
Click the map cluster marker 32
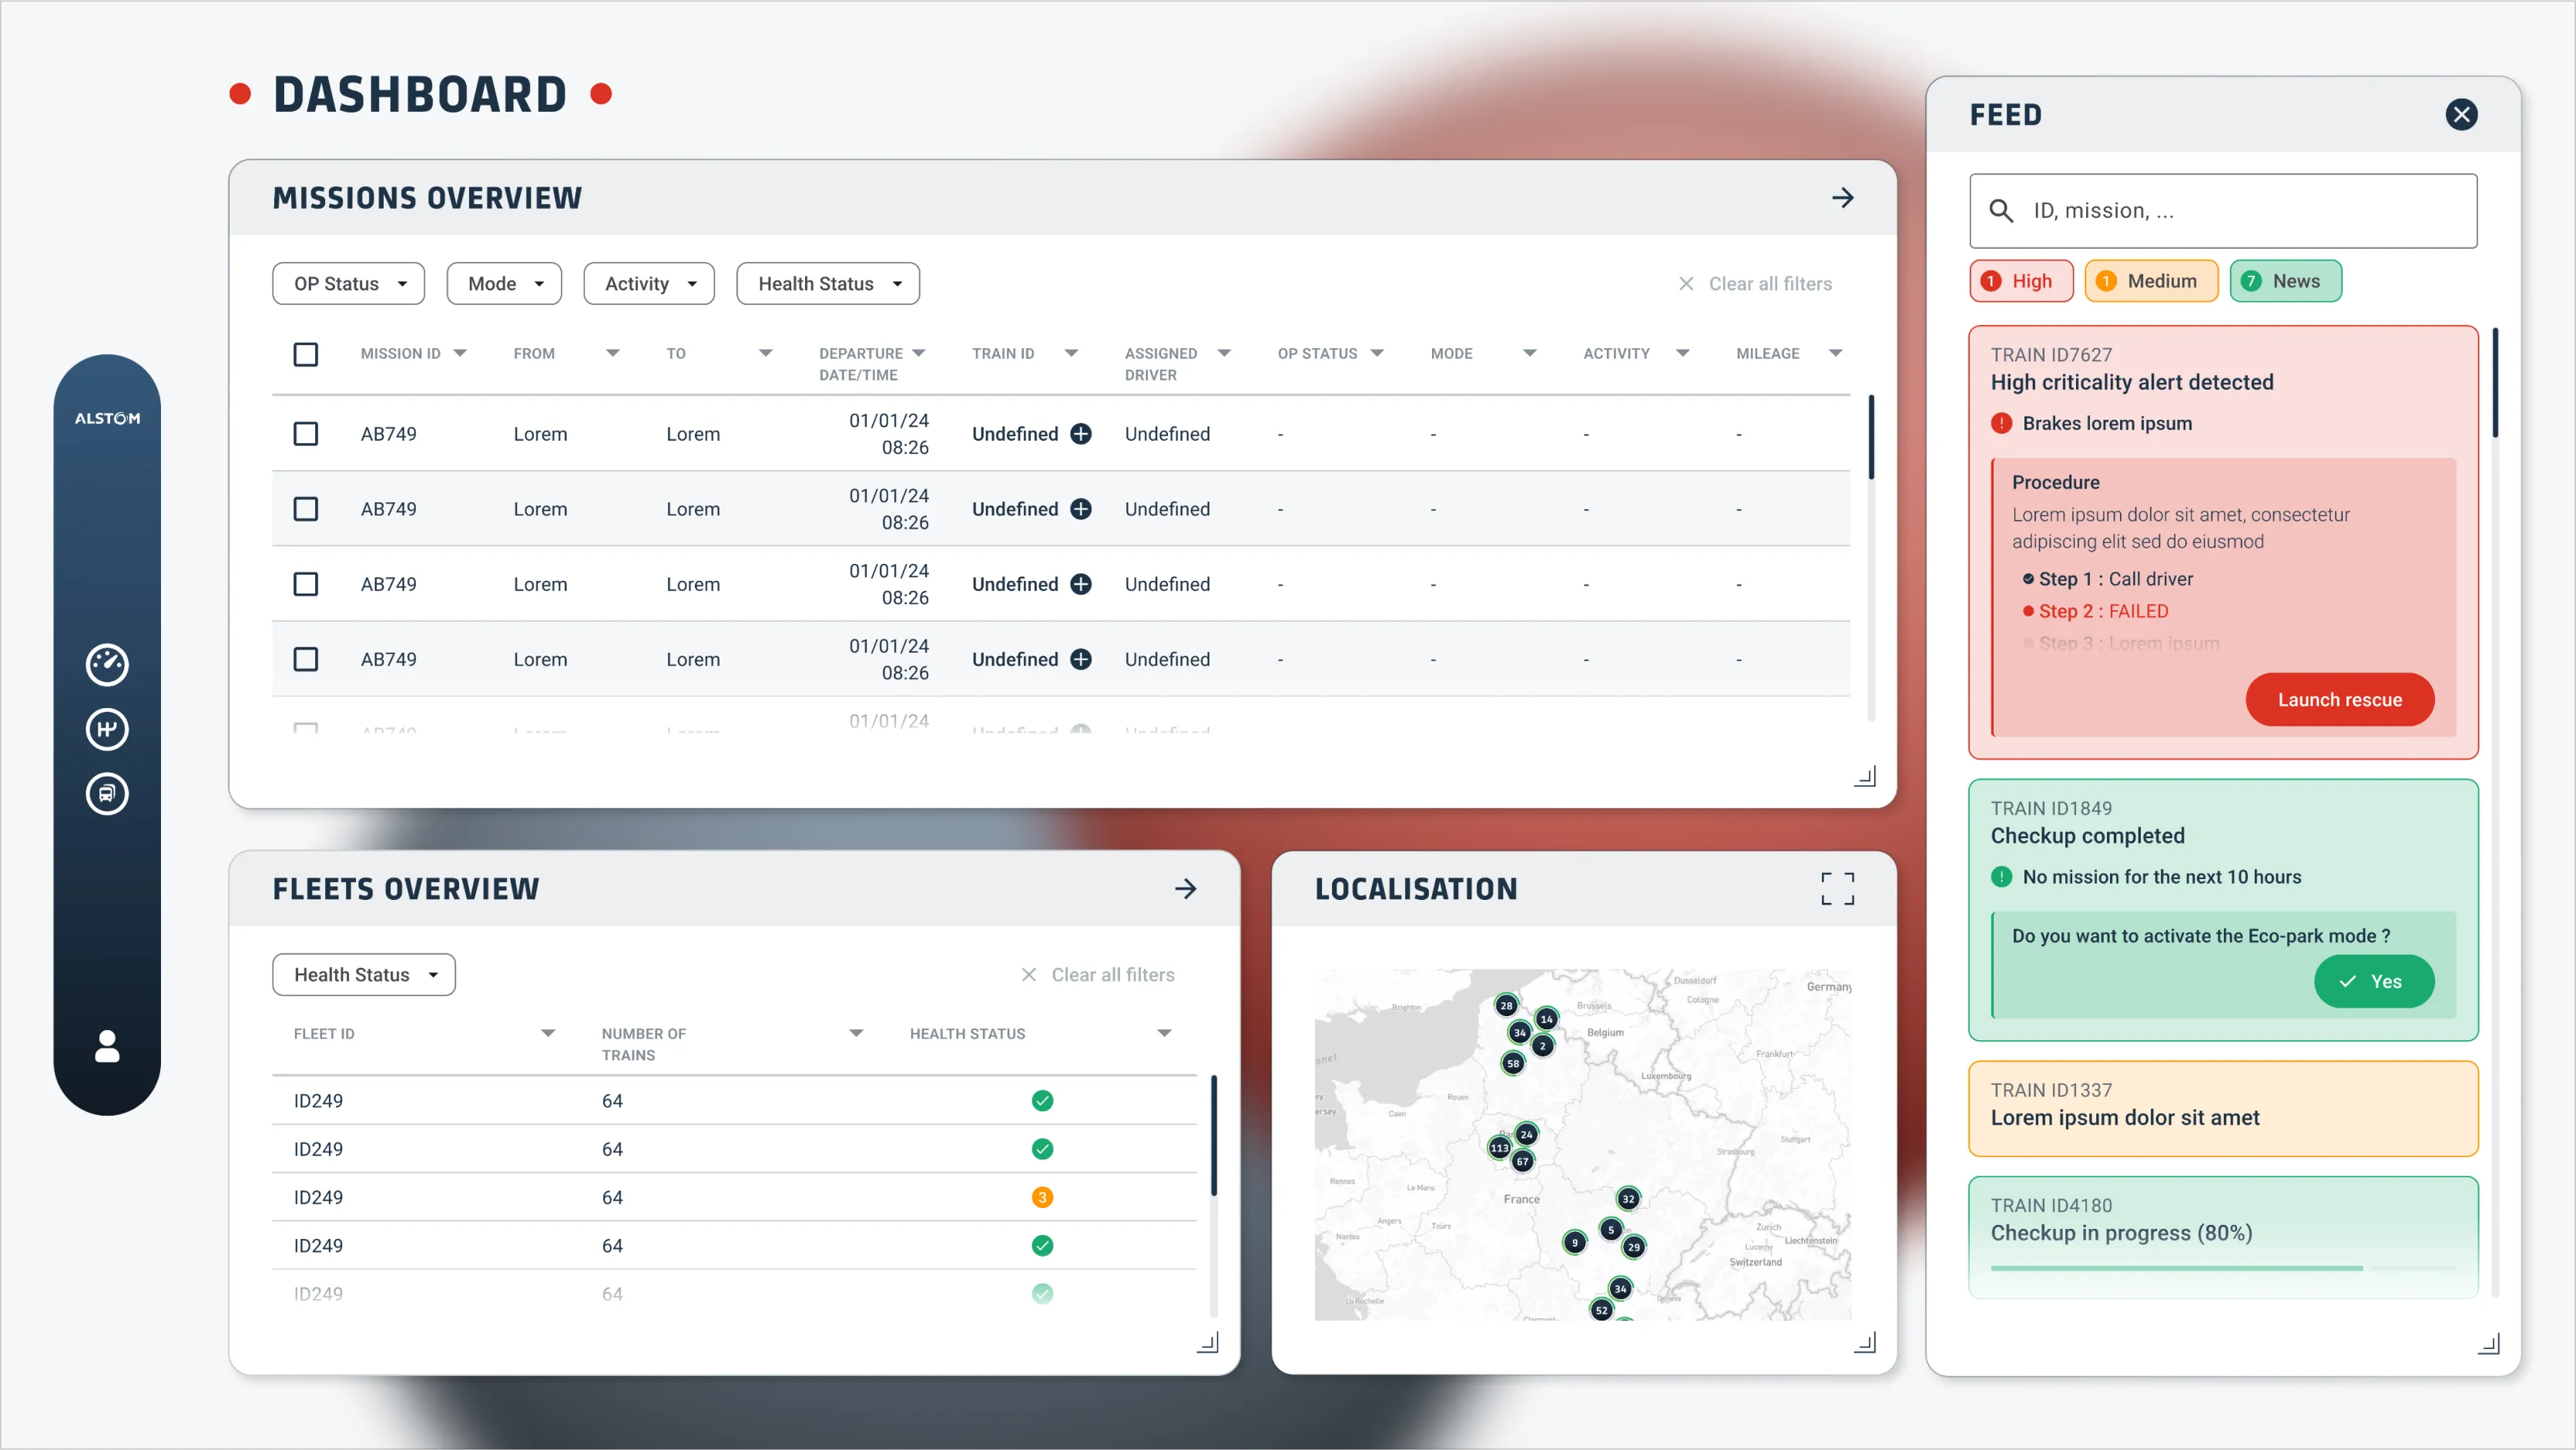pos(1628,1198)
